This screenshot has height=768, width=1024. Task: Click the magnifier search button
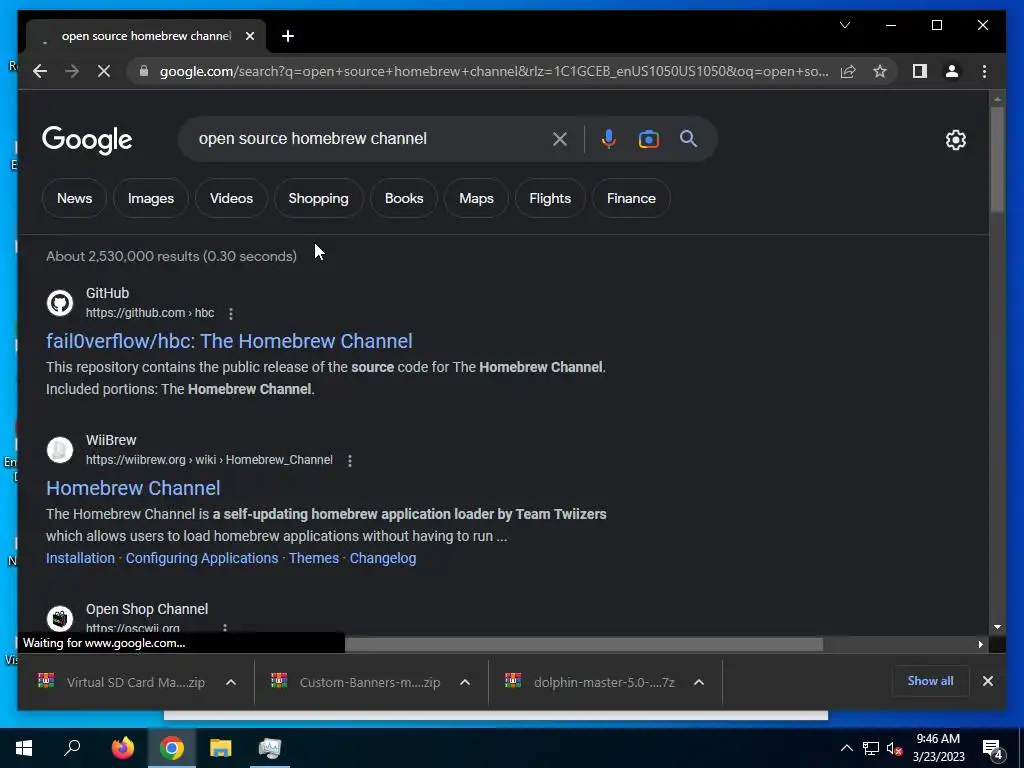tap(688, 138)
